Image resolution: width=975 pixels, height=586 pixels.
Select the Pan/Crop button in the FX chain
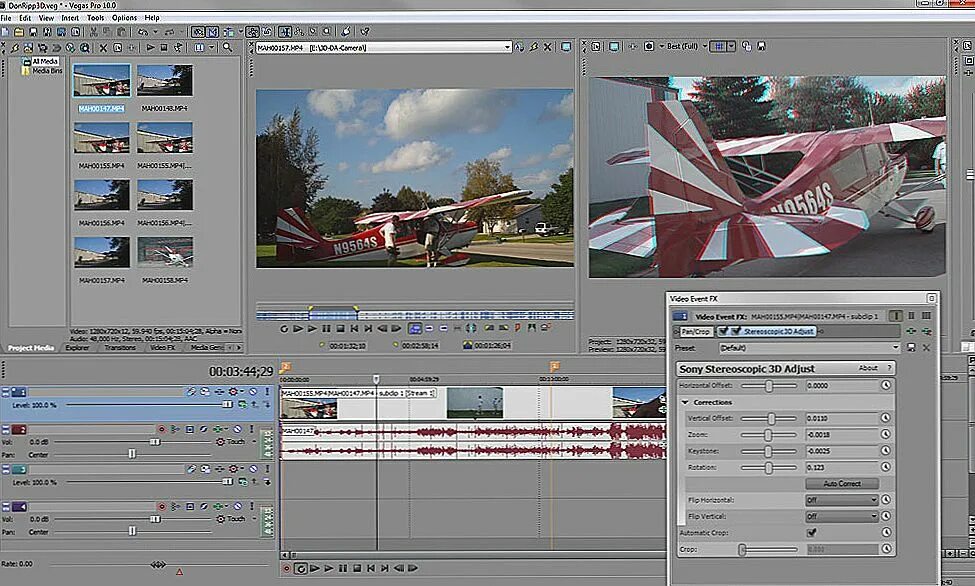pos(695,332)
